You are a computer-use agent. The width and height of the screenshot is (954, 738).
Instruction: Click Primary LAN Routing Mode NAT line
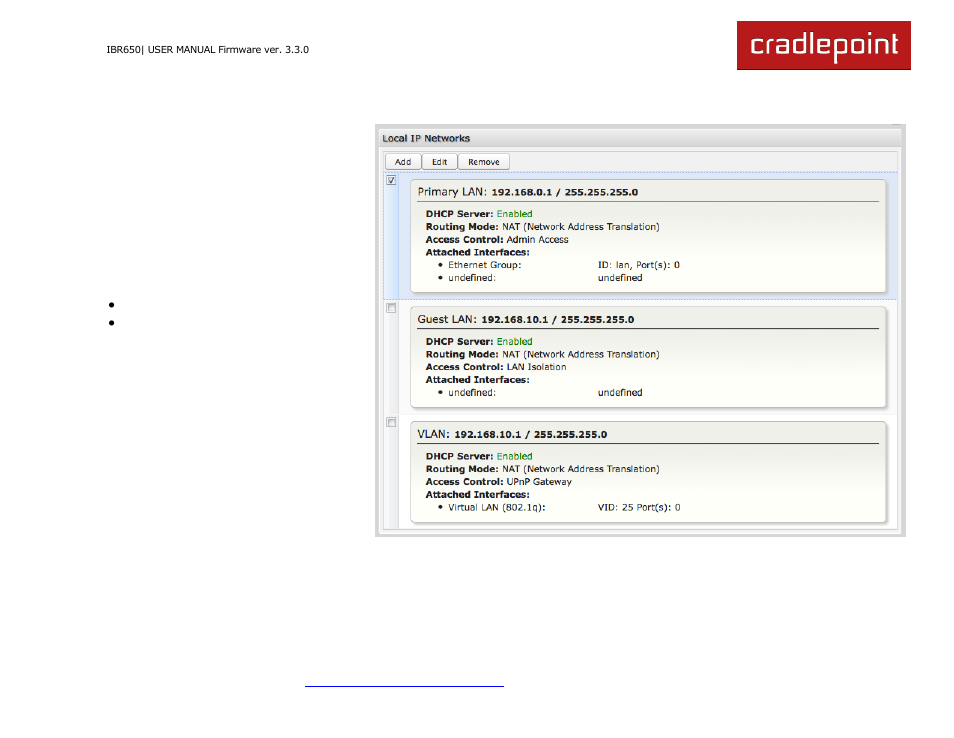542,227
